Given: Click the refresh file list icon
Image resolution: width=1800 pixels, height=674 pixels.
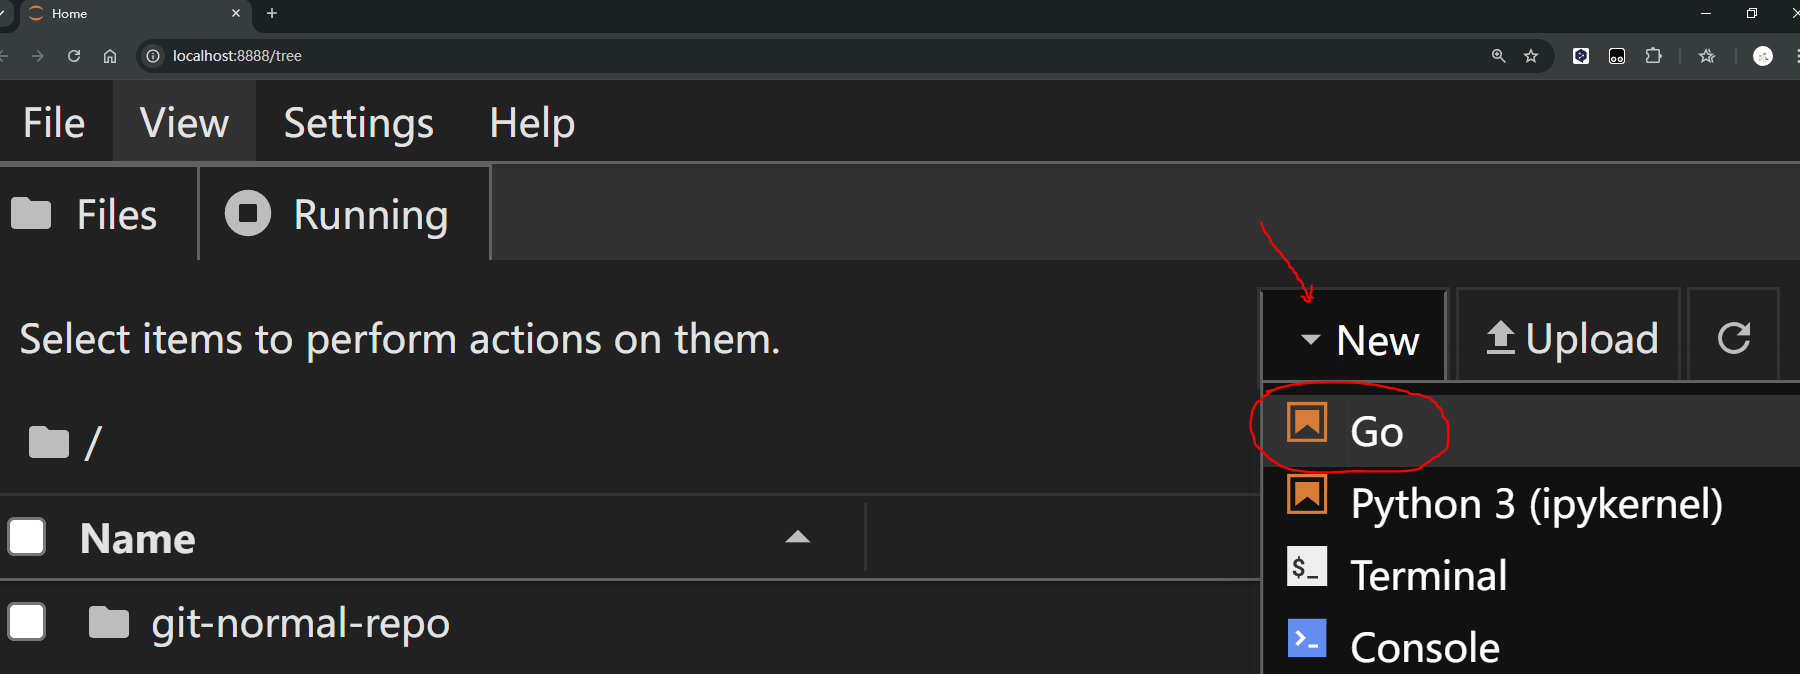Looking at the screenshot, I should [x=1733, y=337].
